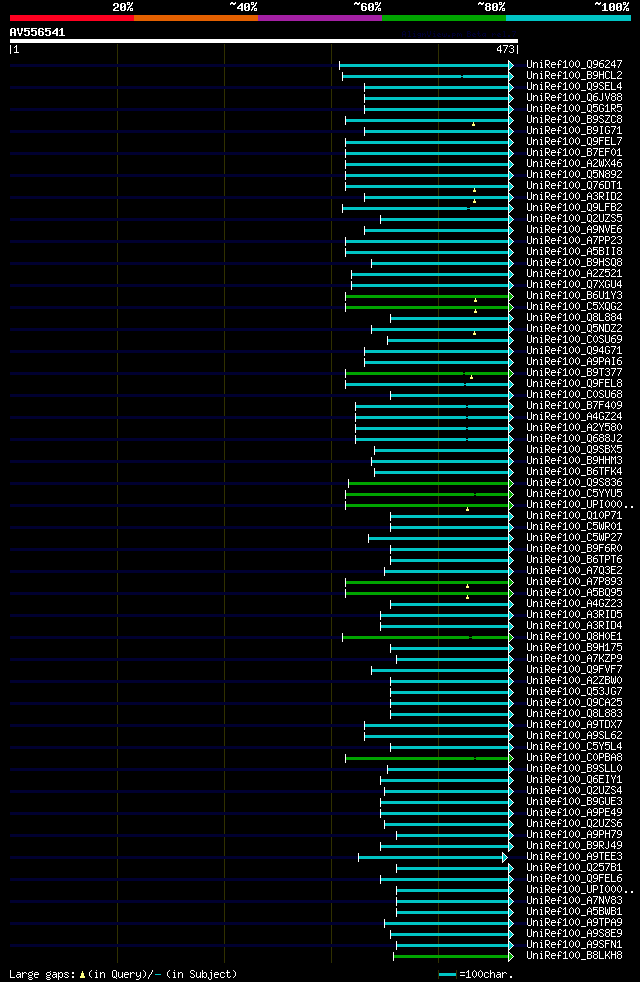Select hit UniRef100_A7PP23
This screenshot has height=982, width=640.
(574, 240)
